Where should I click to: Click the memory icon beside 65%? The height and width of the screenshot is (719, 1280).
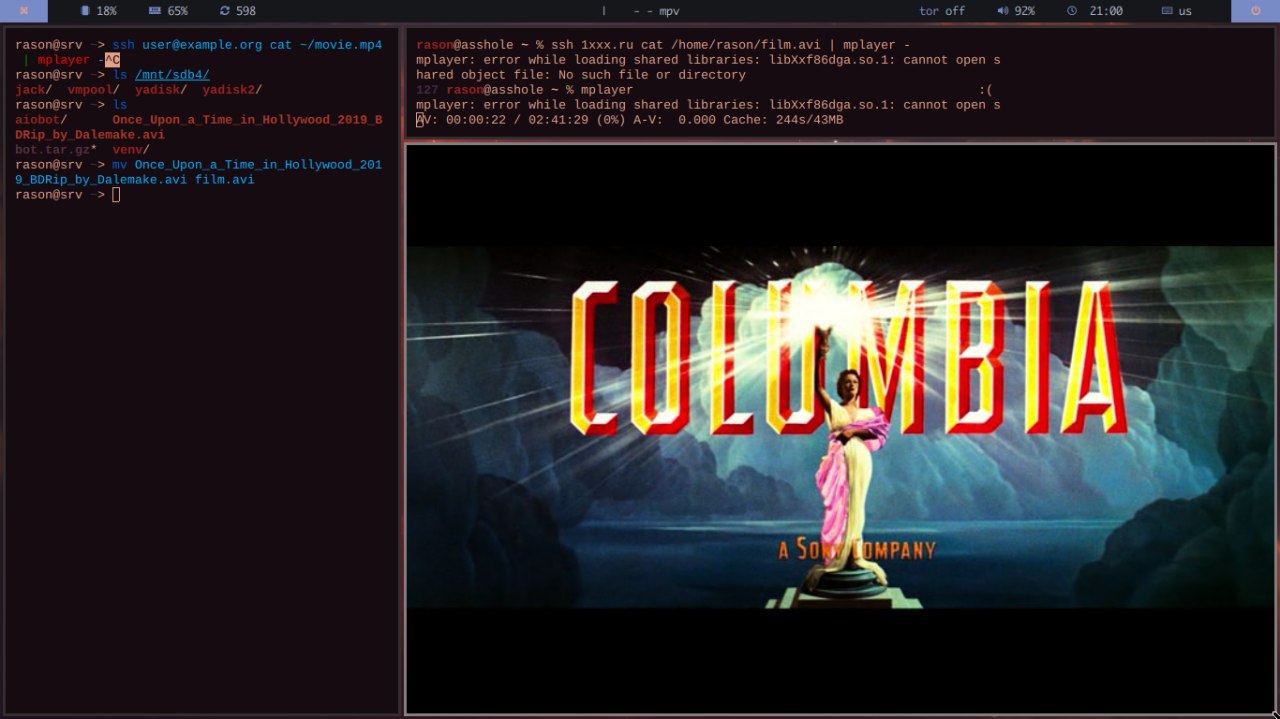154,11
